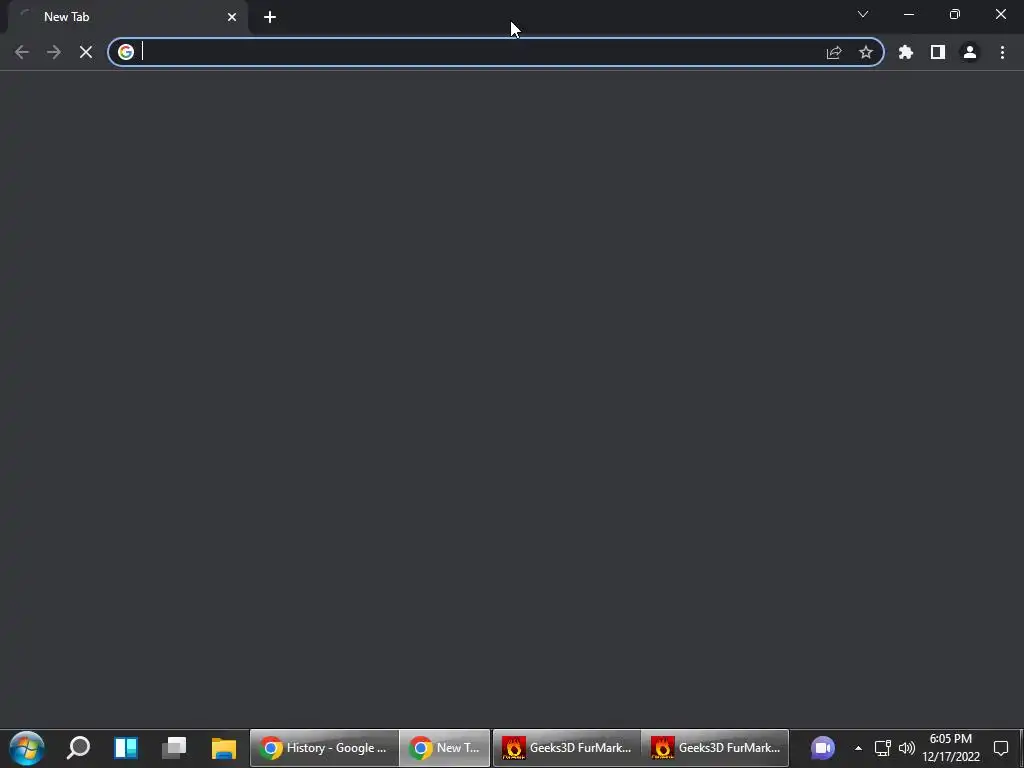
Task: Open a new tab with plus button
Action: pos(270,17)
